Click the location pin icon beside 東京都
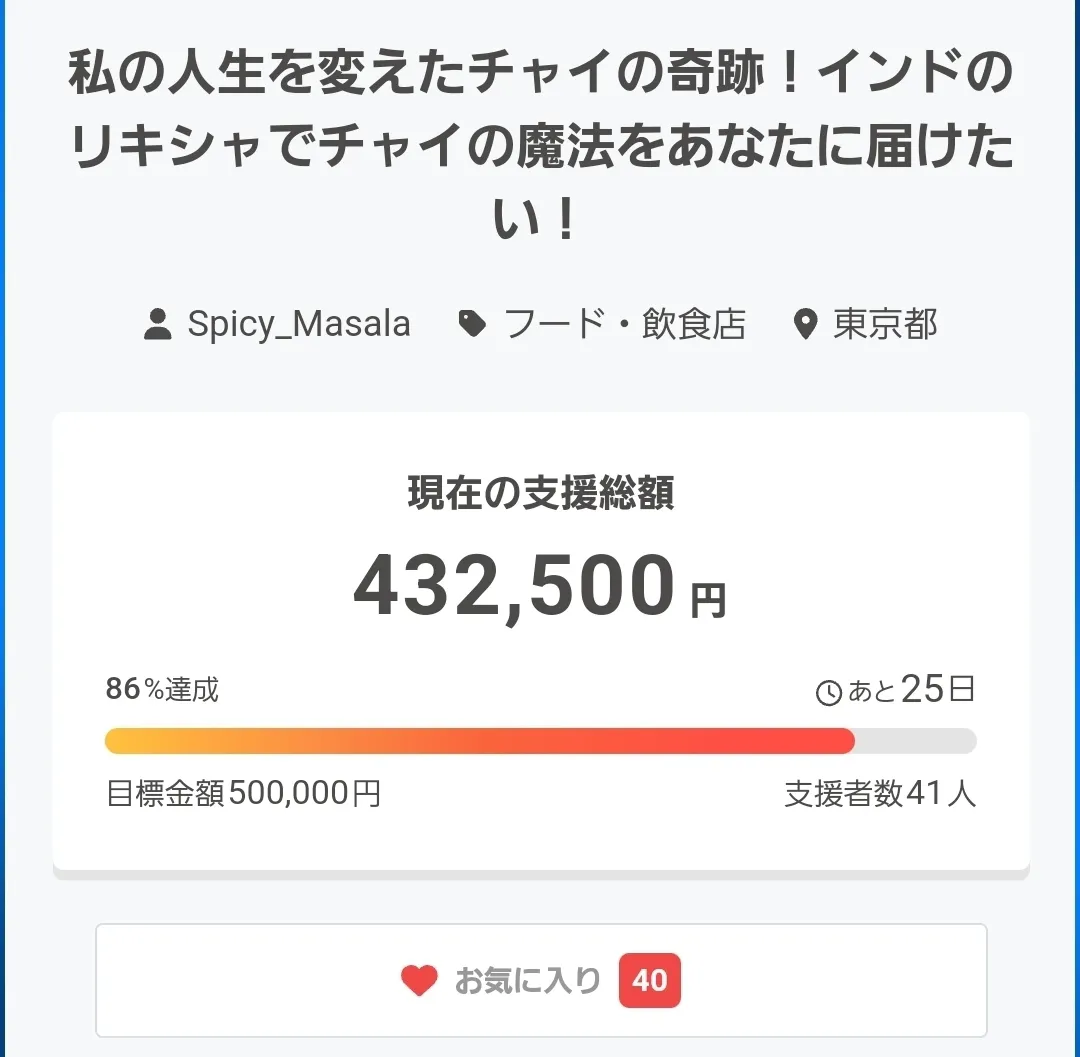The height and width of the screenshot is (1057, 1080). point(805,325)
